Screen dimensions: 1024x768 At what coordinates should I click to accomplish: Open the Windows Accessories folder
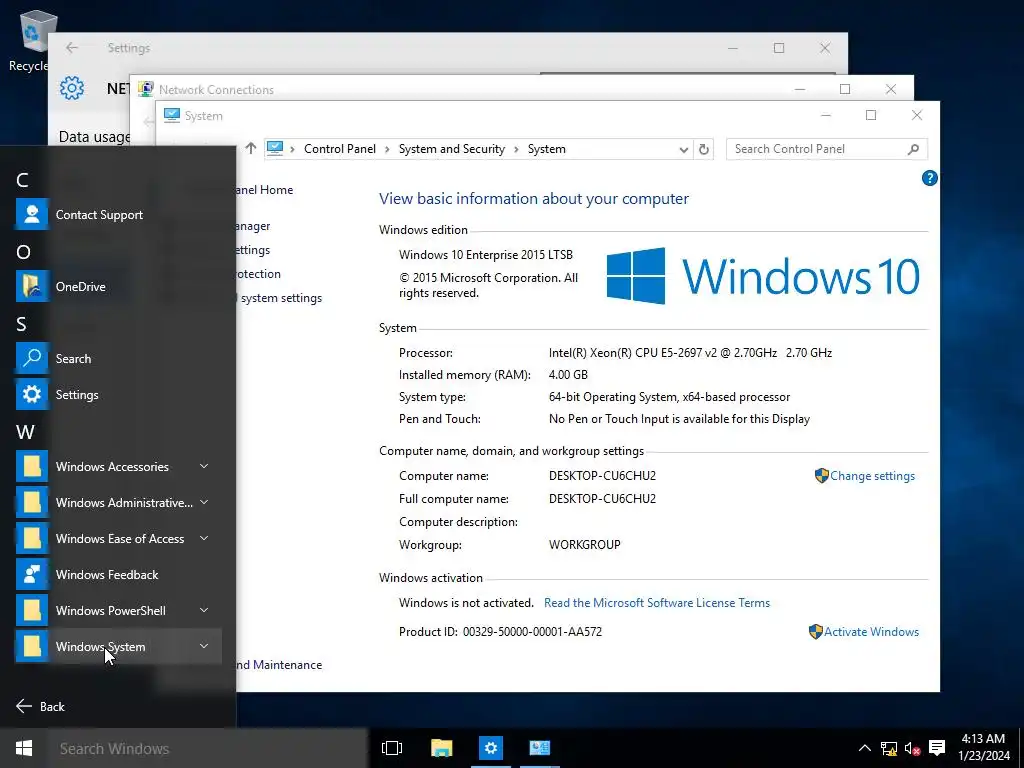click(118, 466)
